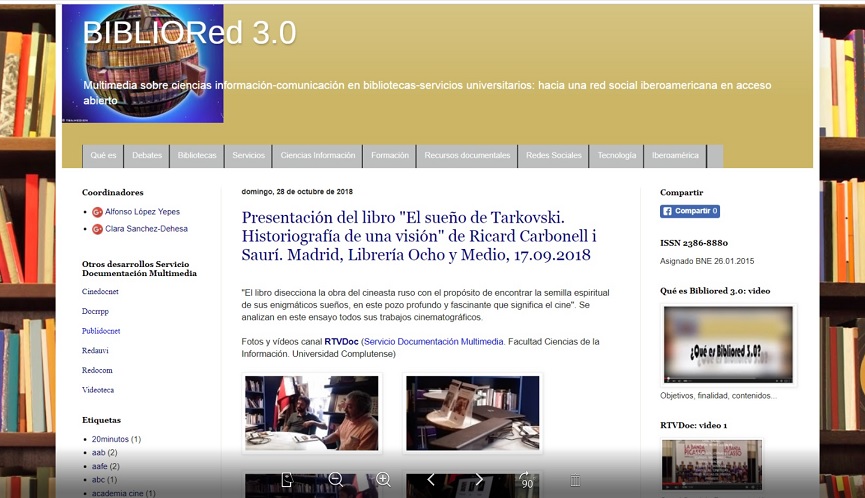865x498 pixels.
Task: Open the Cinedocnet link
Action: click(x=100, y=291)
